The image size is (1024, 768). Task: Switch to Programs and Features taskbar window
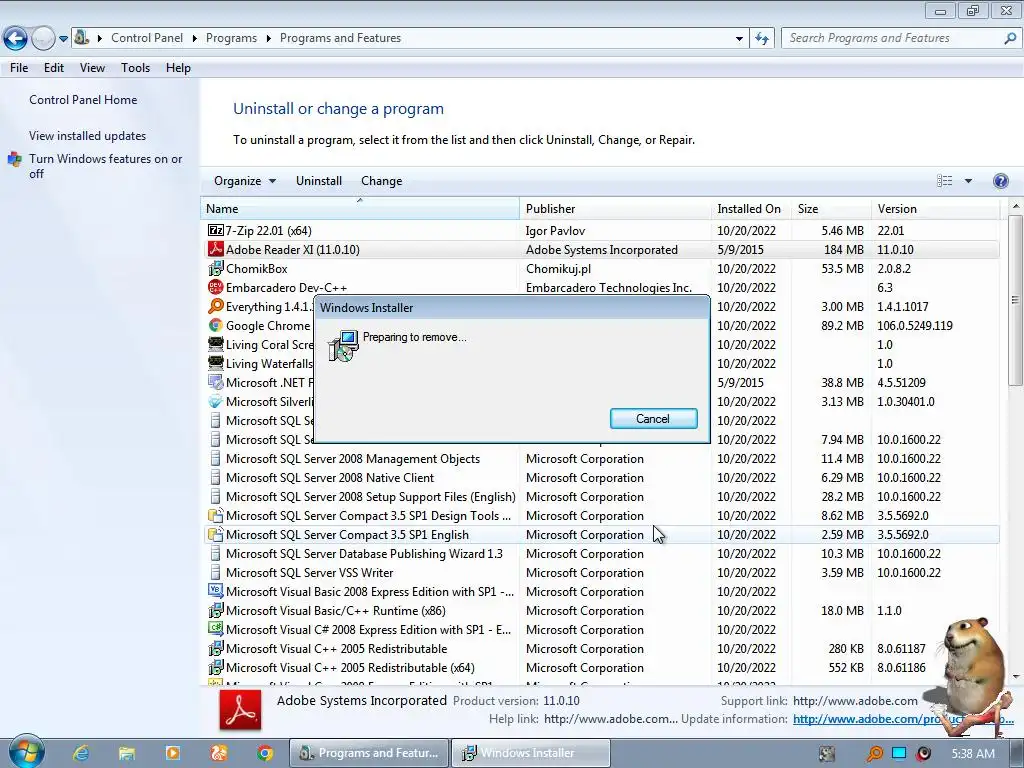(x=369, y=753)
